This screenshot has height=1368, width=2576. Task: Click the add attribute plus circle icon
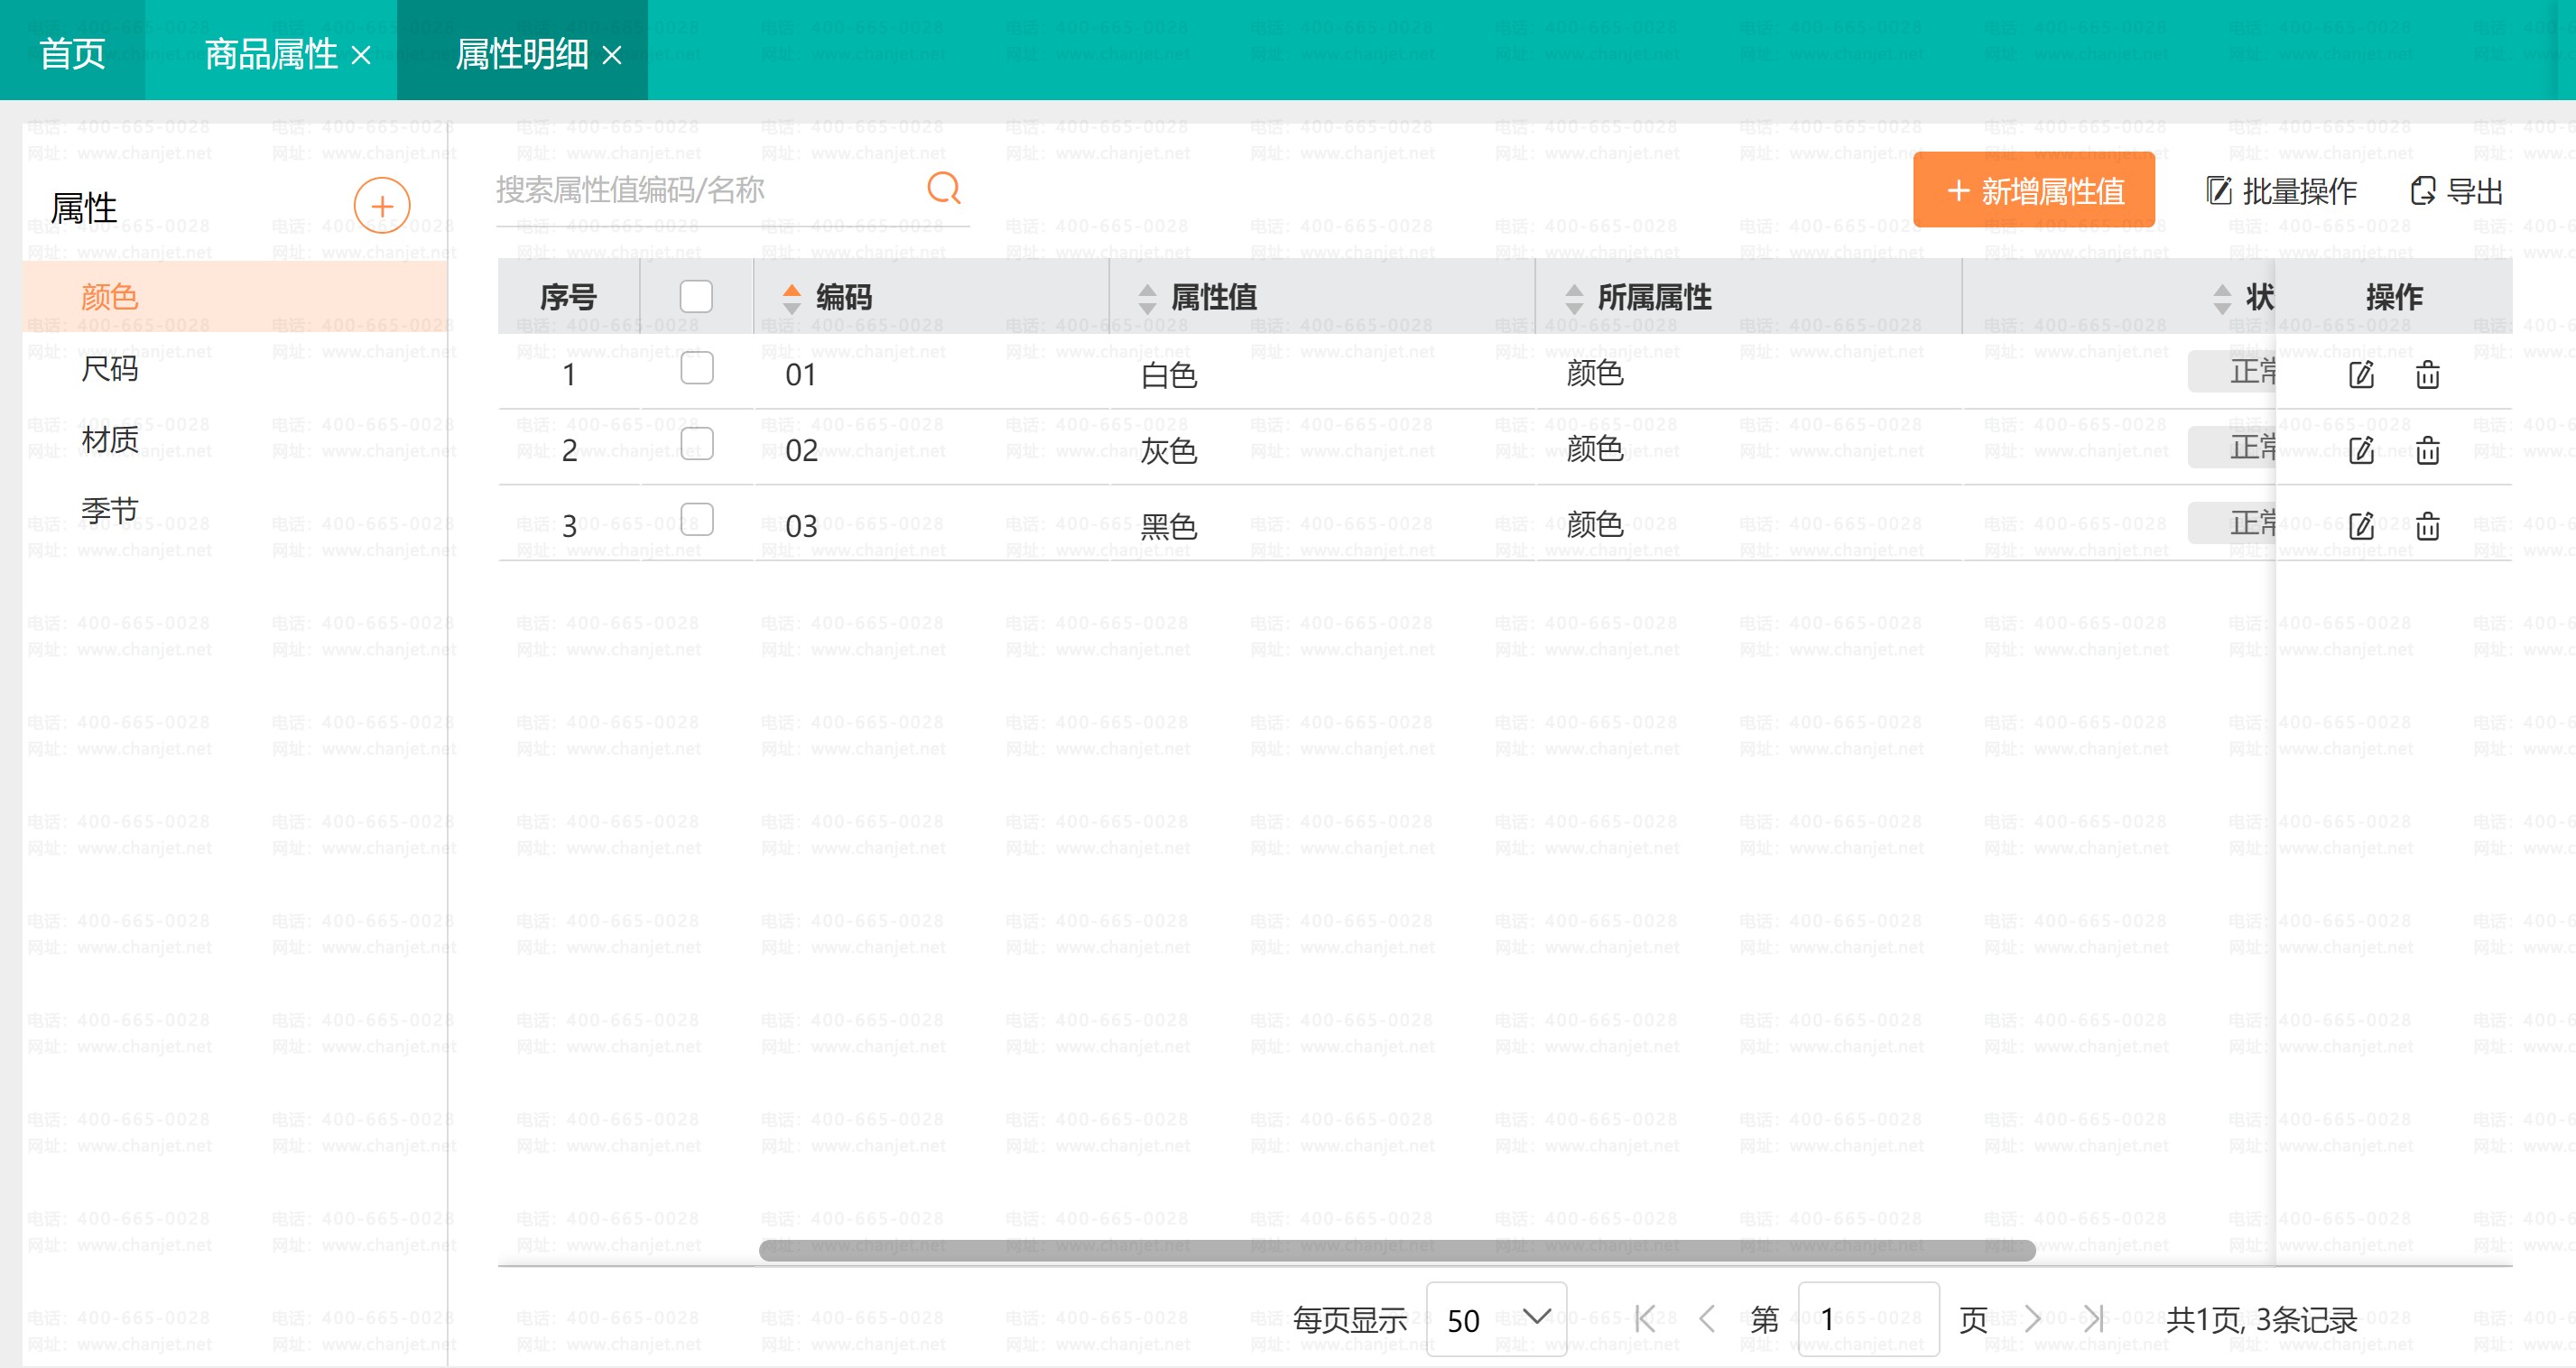point(381,206)
